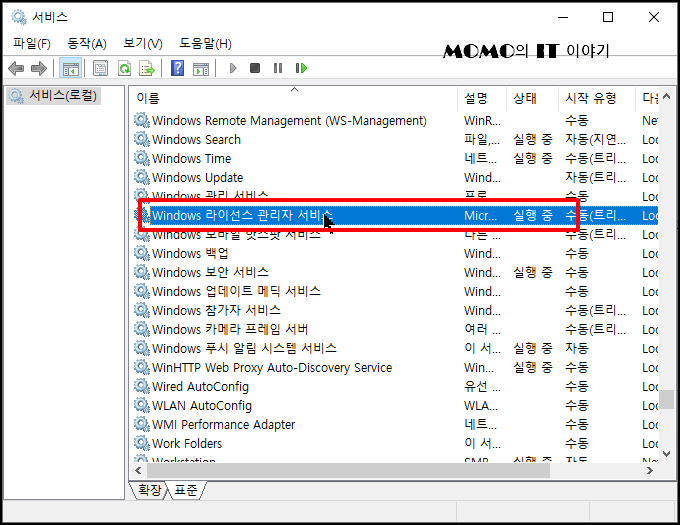Image resolution: width=680 pixels, height=525 pixels.
Task: Select the Windows Update service name
Action: 197,177
